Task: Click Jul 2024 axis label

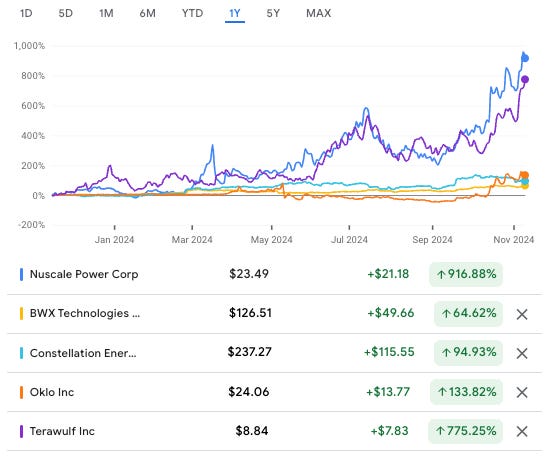Action: tap(349, 240)
